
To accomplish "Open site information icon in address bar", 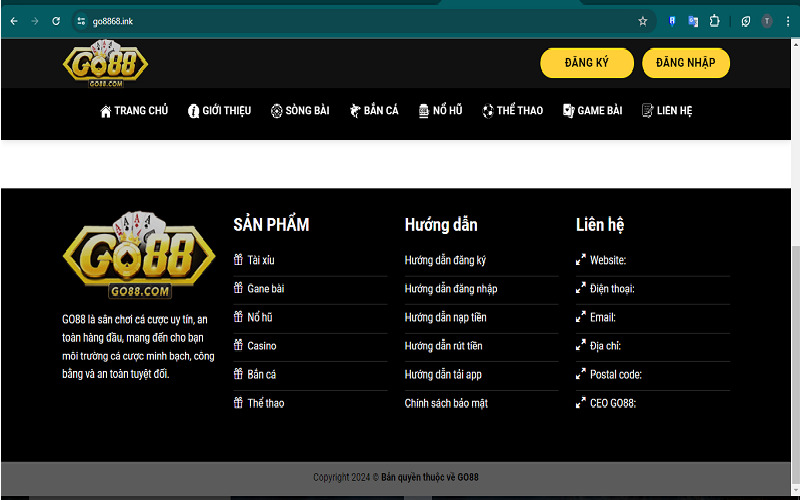I will point(81,21).
